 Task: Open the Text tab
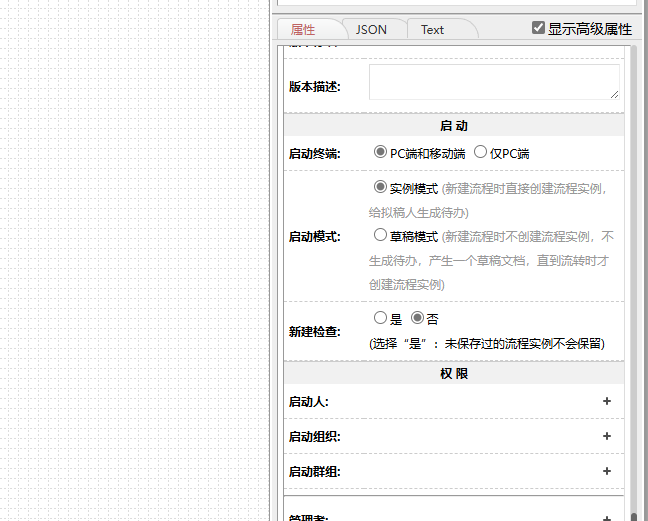432,30
